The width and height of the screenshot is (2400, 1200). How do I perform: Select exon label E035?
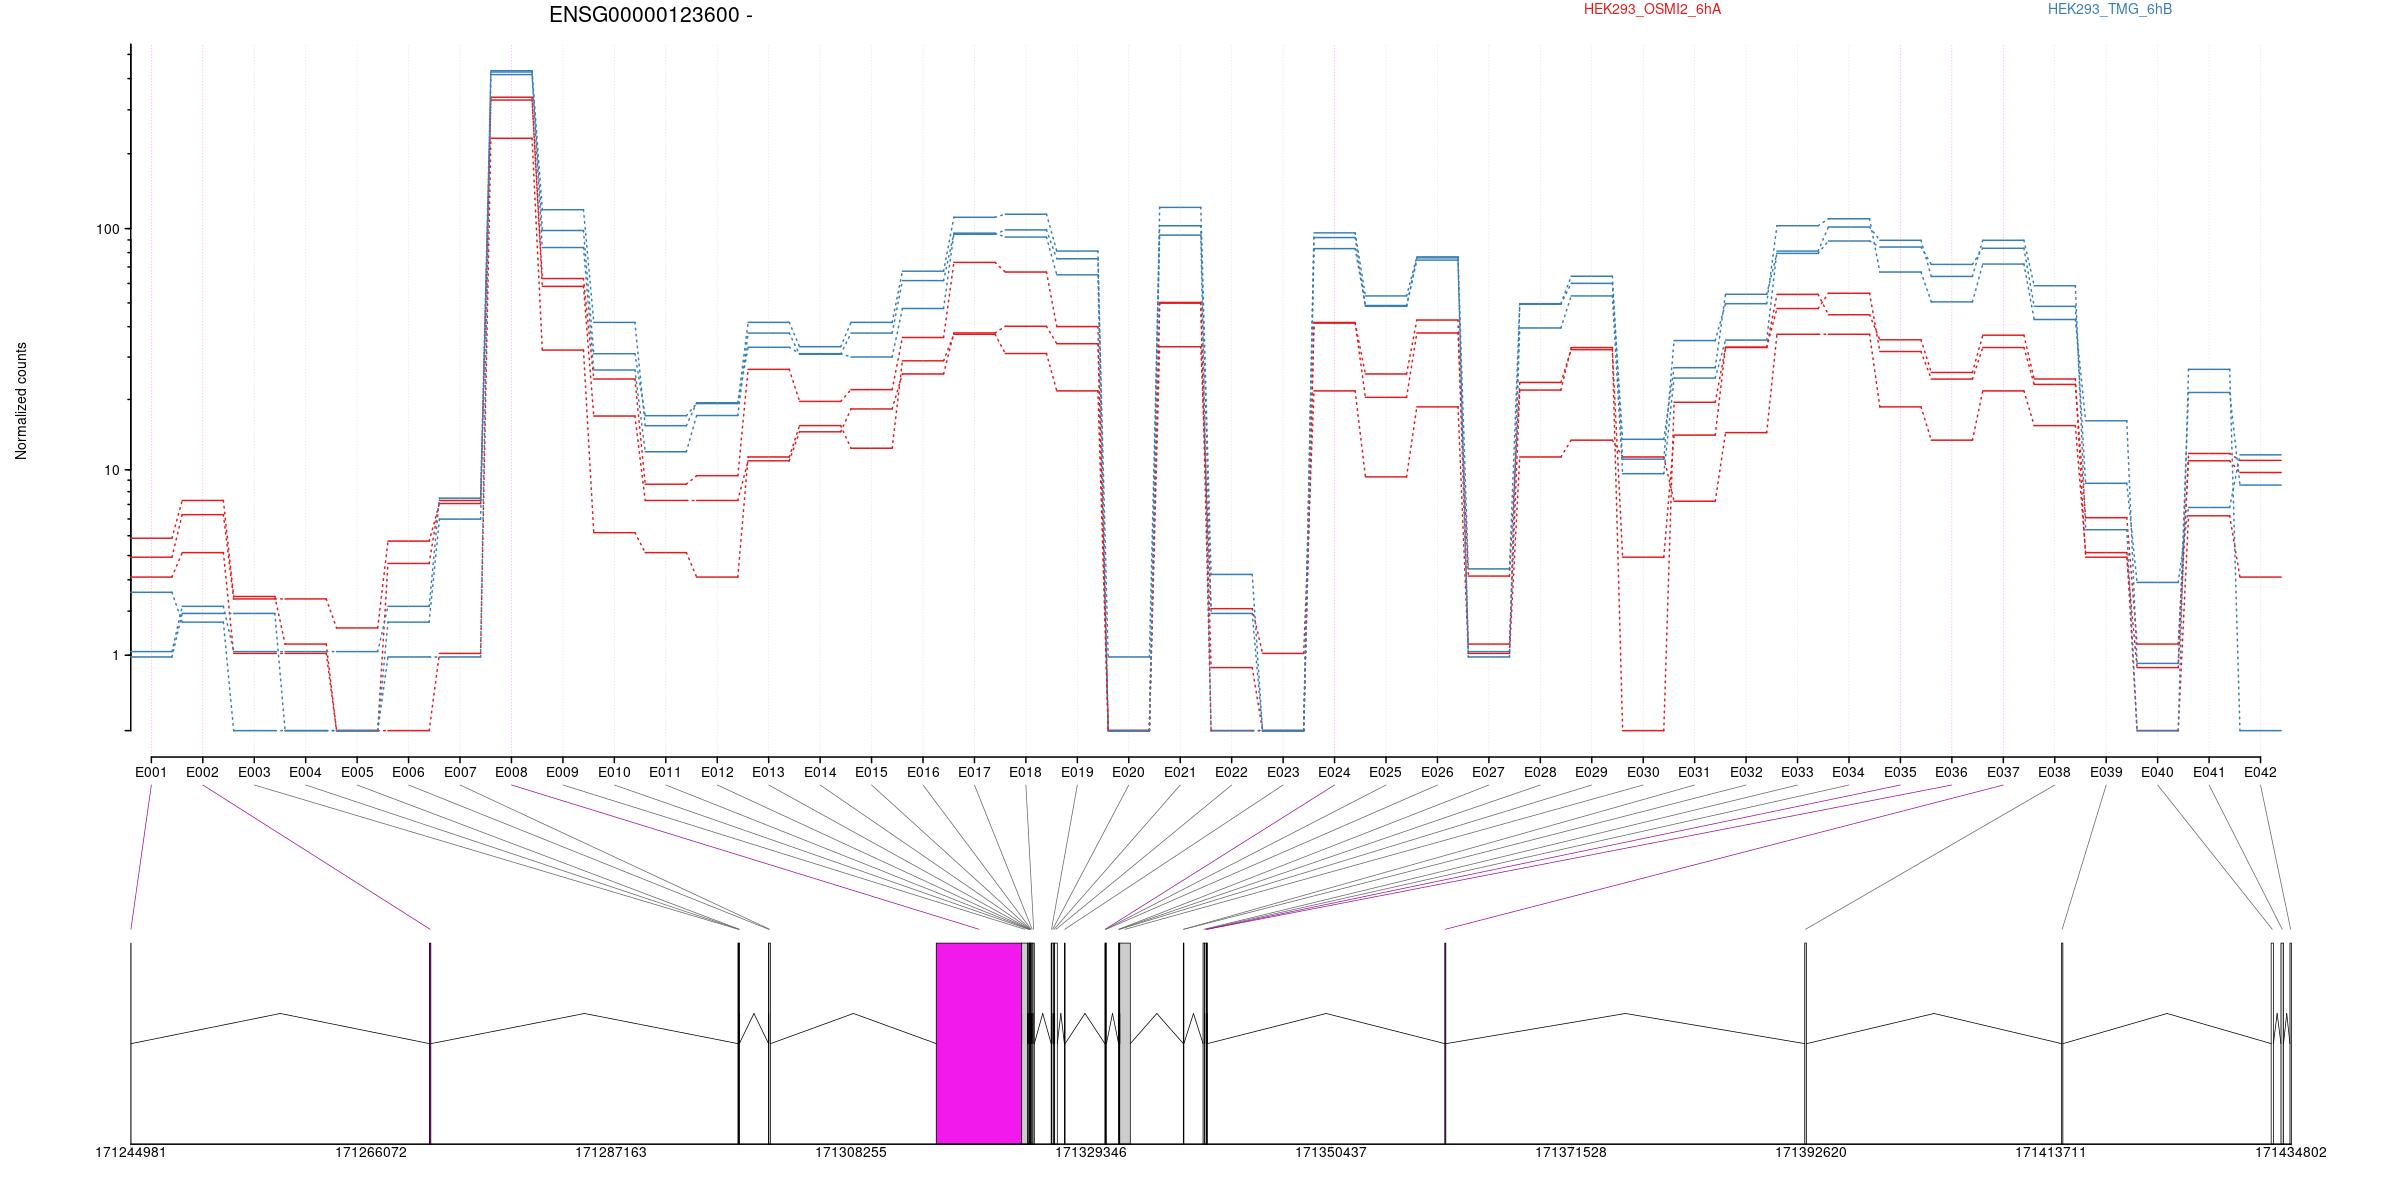1900,772
